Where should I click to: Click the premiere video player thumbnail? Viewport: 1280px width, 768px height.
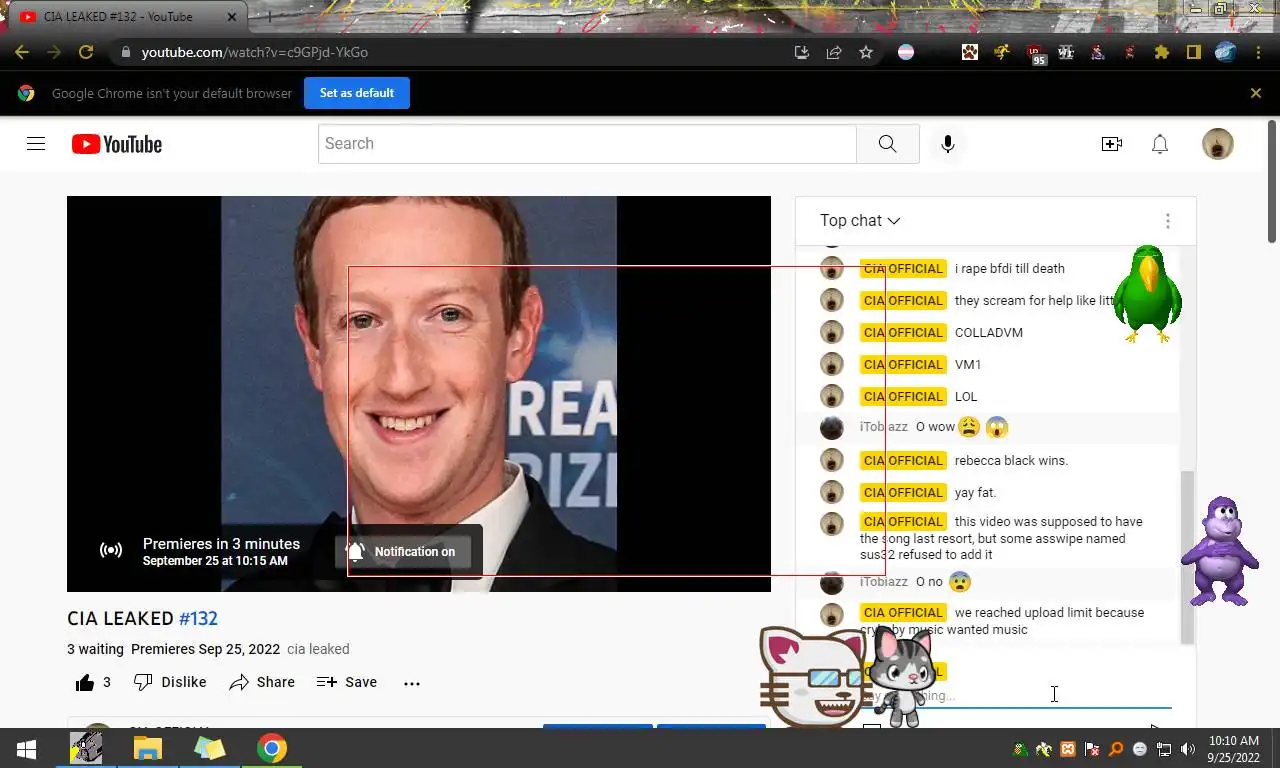[419, 394]
